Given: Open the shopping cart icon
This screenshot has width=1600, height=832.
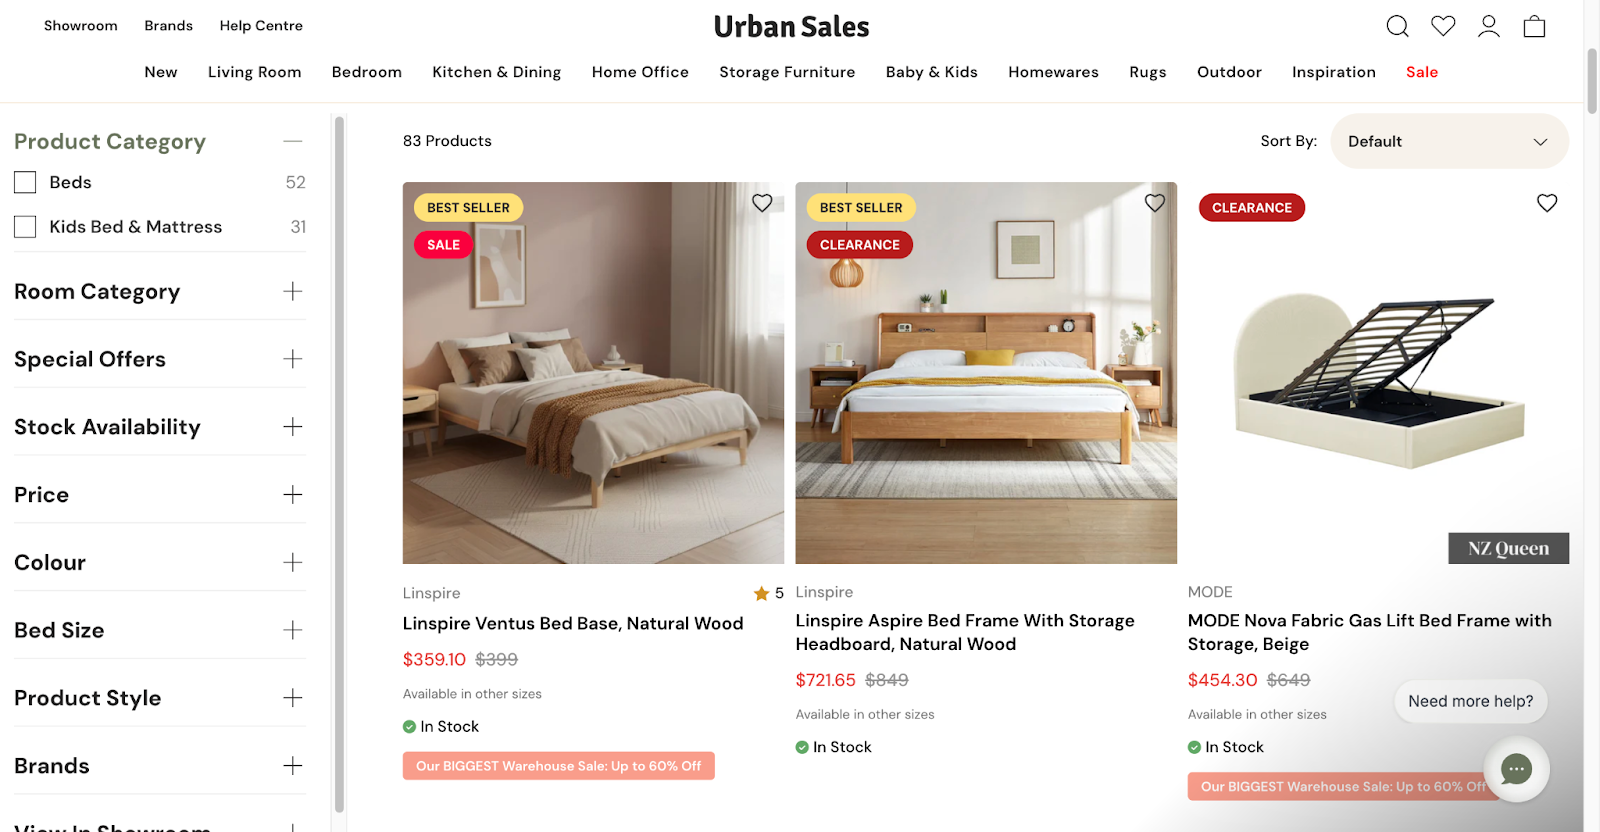Looking at the screenshot, I should 1534,26.
